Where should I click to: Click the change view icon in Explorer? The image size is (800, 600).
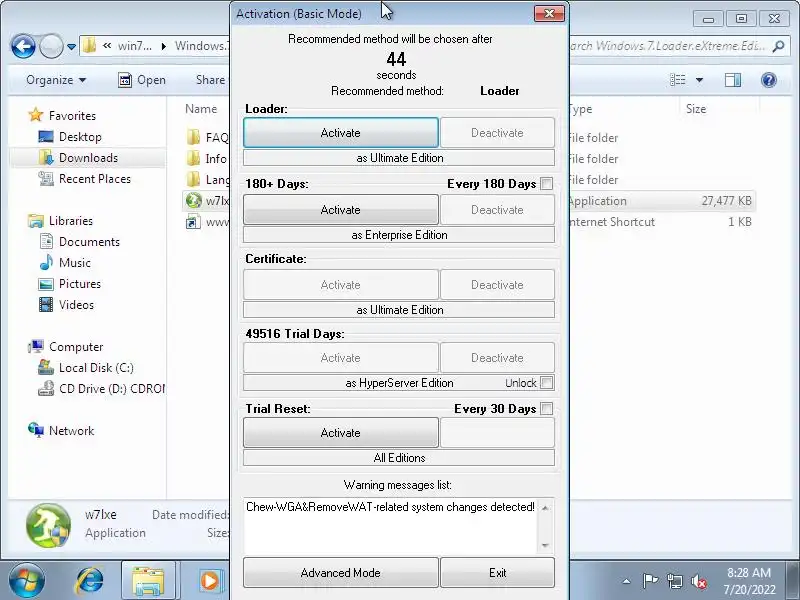[x=678, y=80]
